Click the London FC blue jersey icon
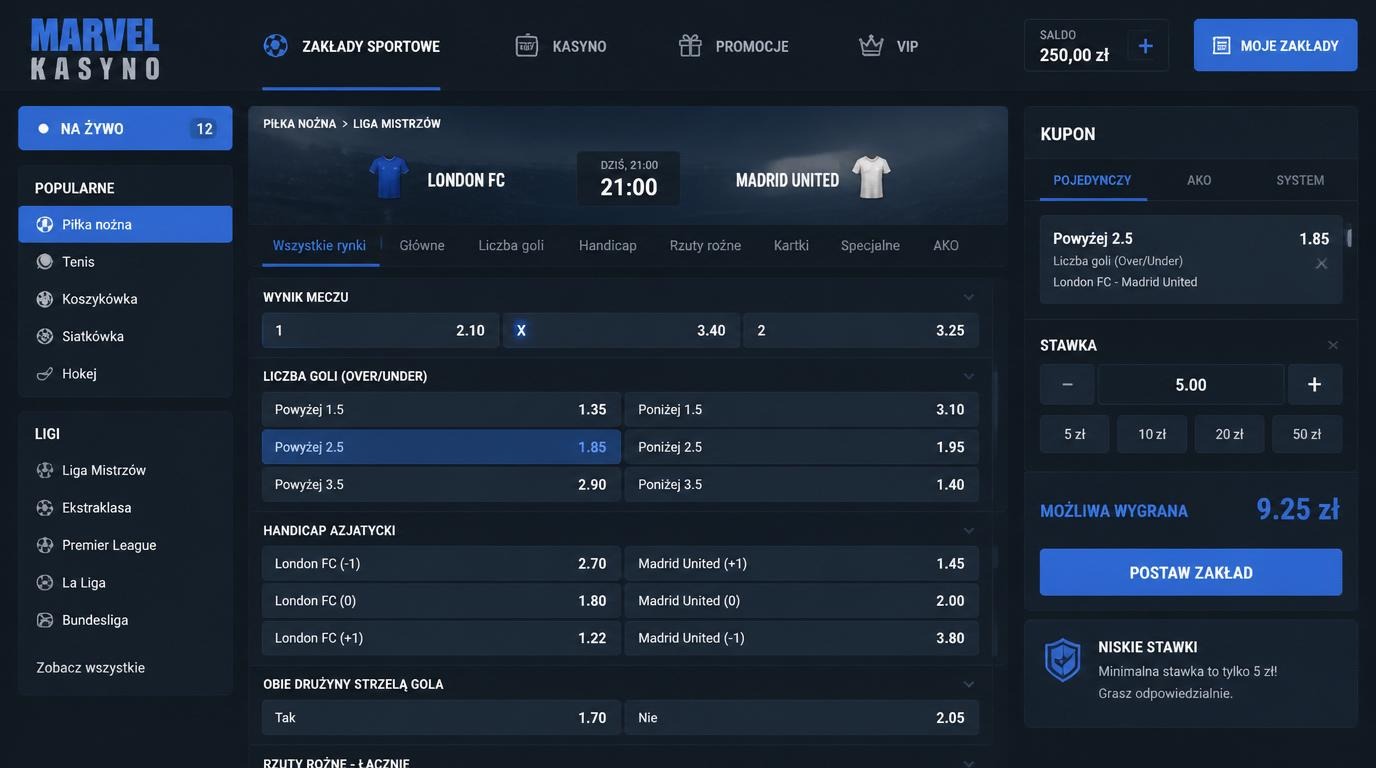This screenshot has width=1376, height=768. click(x=389, y=178)
